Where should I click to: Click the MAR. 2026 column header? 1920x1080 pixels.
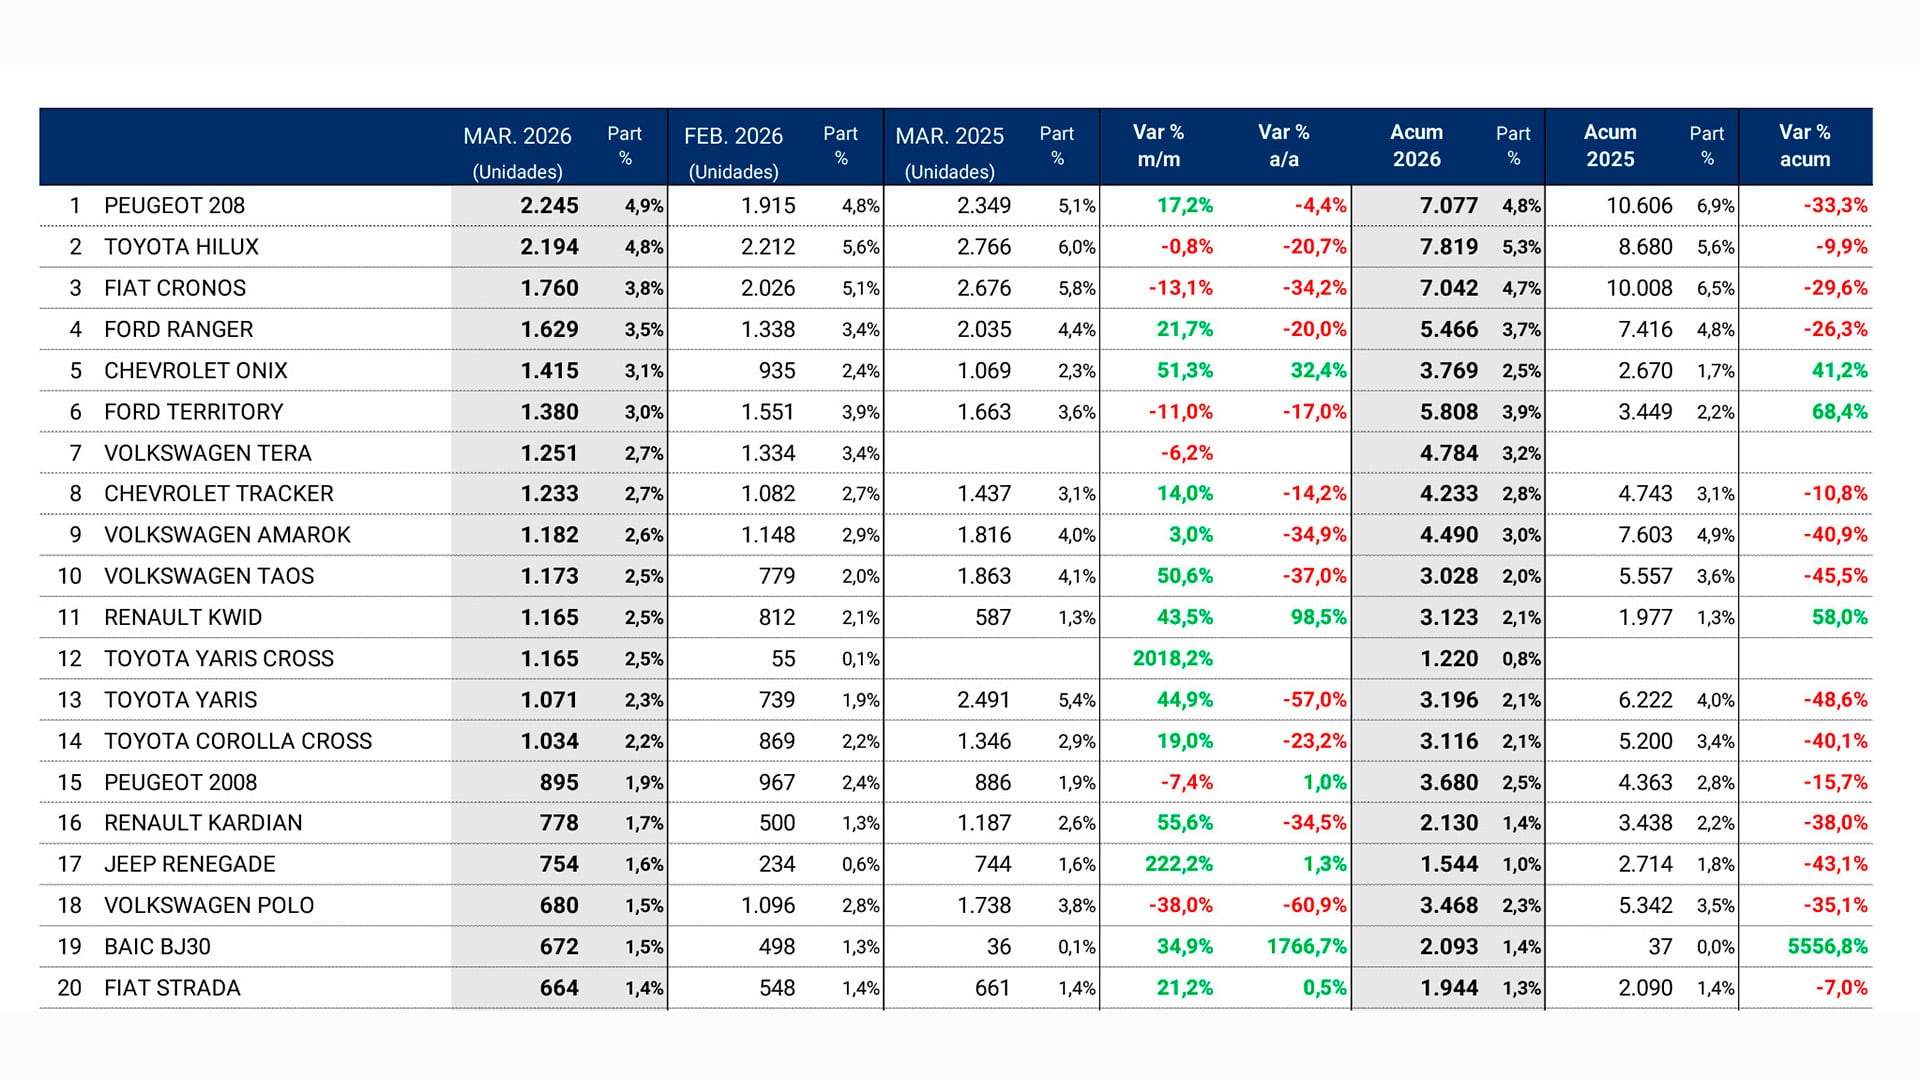(x=517, y=137)
